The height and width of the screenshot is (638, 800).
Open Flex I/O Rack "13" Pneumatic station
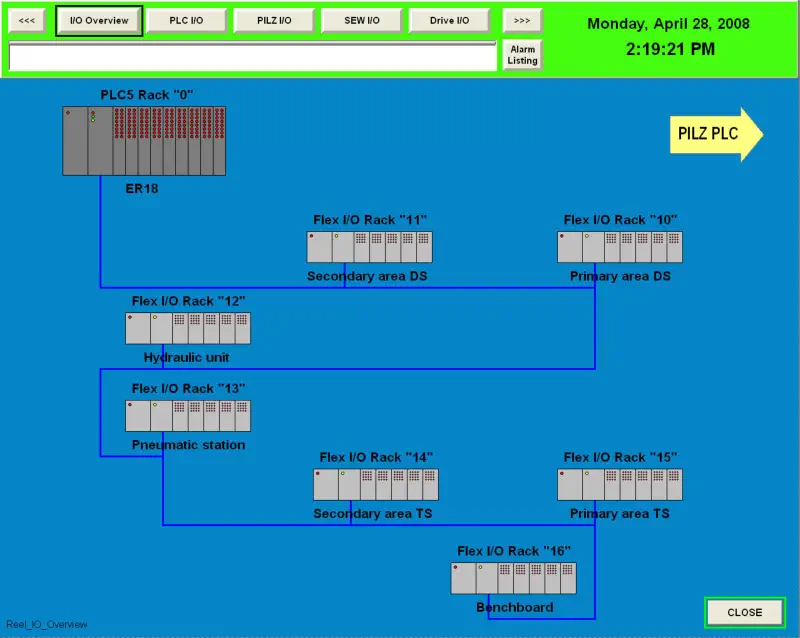(188, 415)
